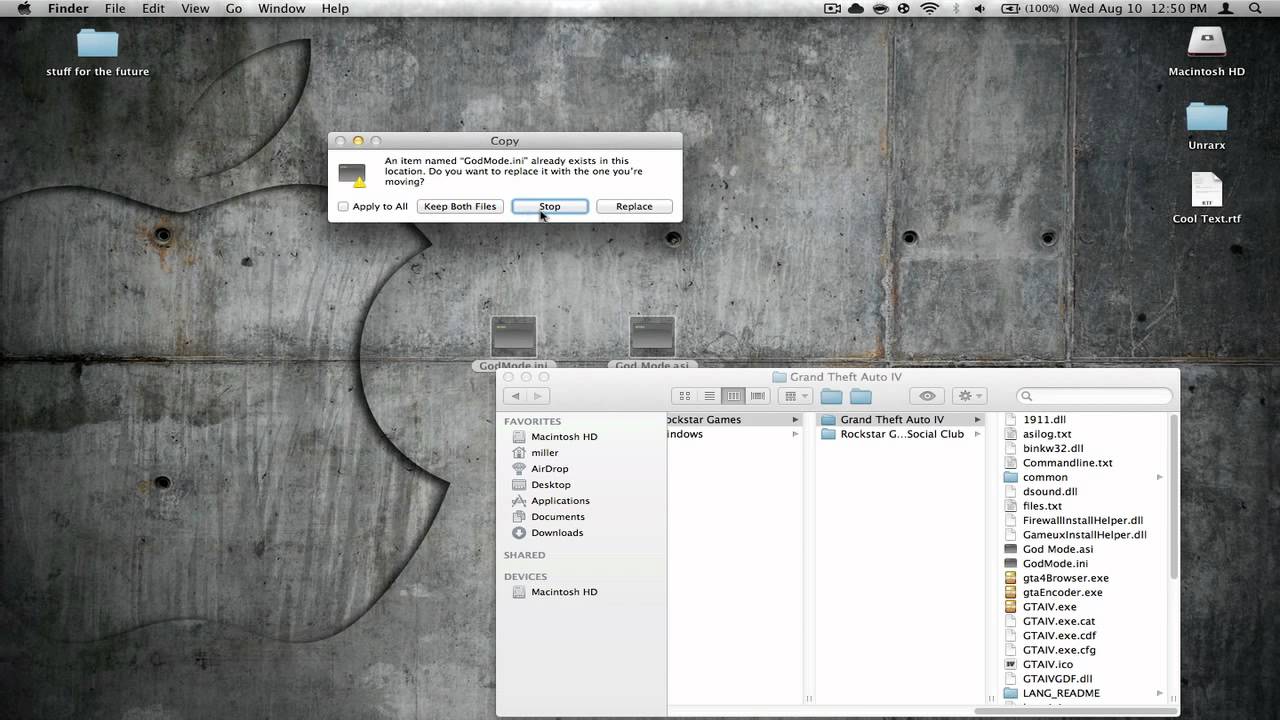Image resolution: width=1280 pixels, height=720 pixels.
Task: Open Spotlight search magnifier
Action: tap(1255, 9)
